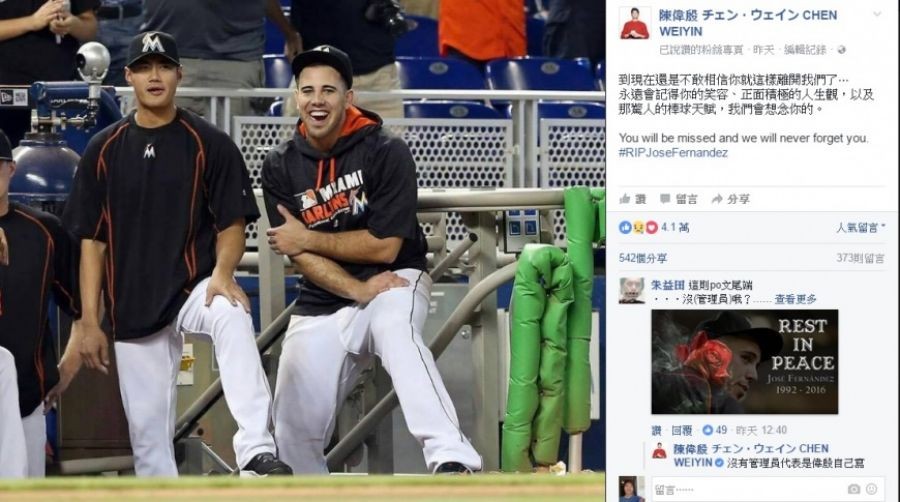This screenshot has height=502, width=900.
Task: Expand the comment with 查看更多
Action: [x=795, y=299]
